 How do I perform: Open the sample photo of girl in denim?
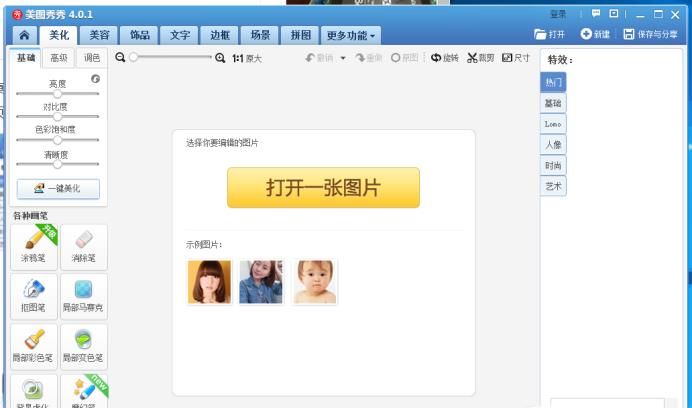click(261, 282)
